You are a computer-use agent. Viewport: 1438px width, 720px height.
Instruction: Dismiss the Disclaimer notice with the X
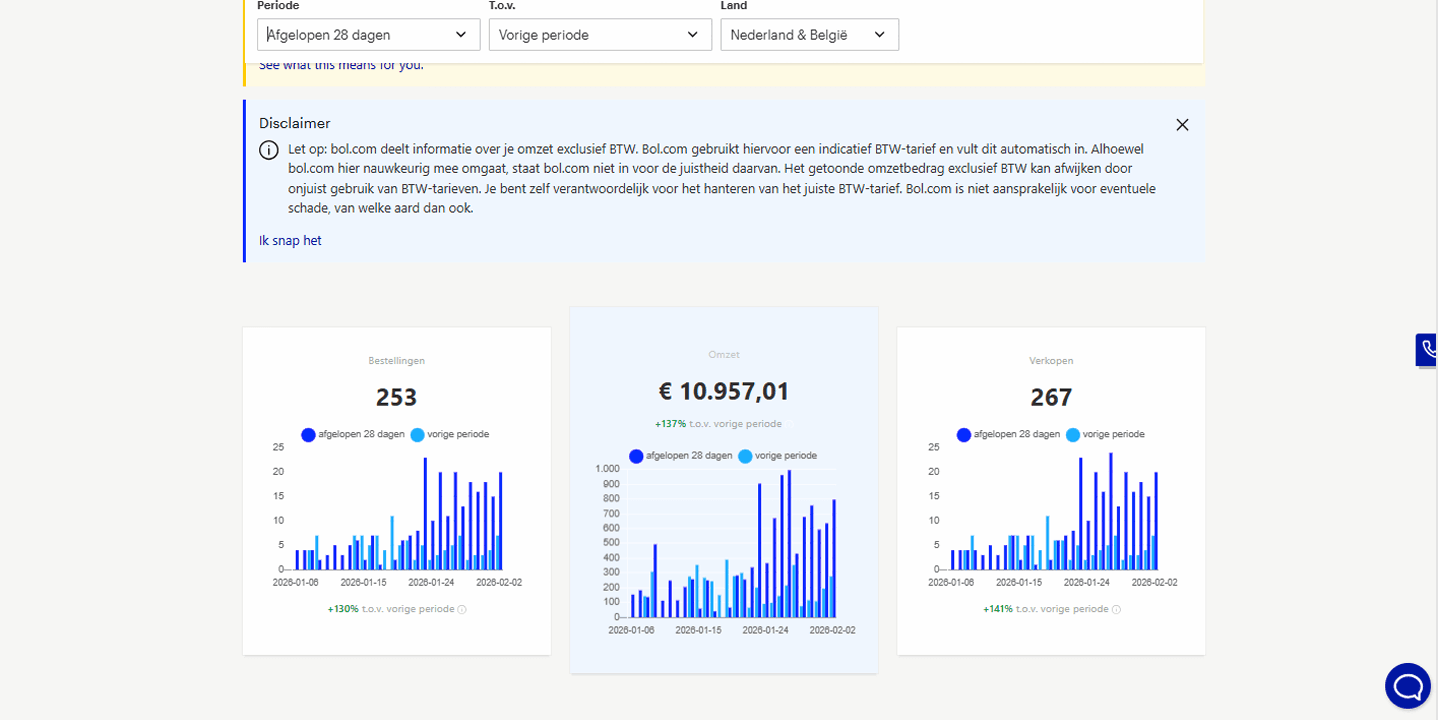click(x=1182, y=125)
